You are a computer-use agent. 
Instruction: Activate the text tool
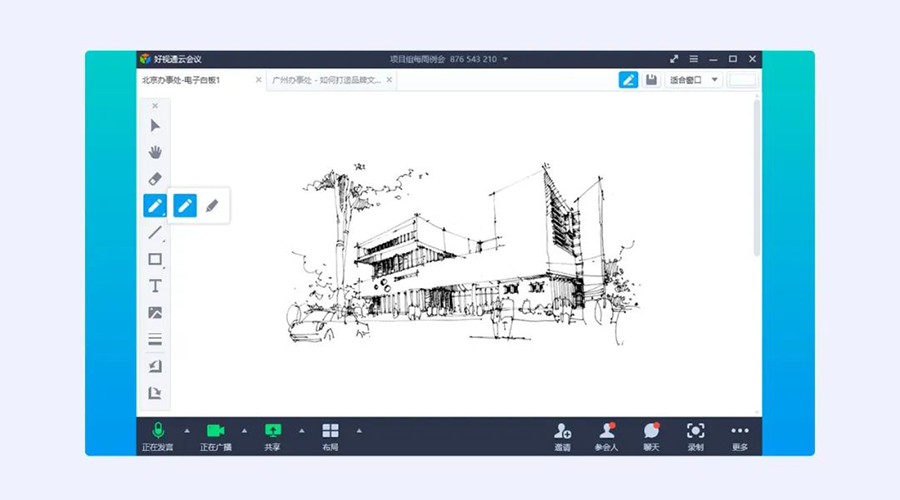155,286
